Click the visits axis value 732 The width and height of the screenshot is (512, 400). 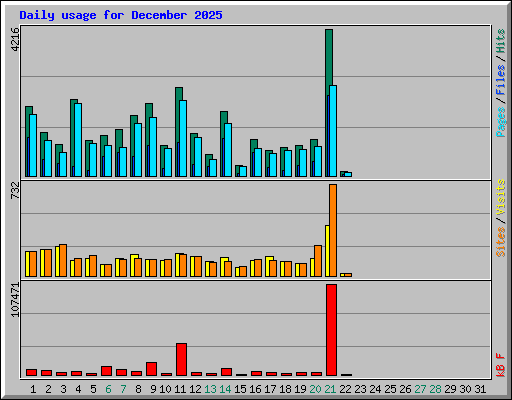click(15, 191)
